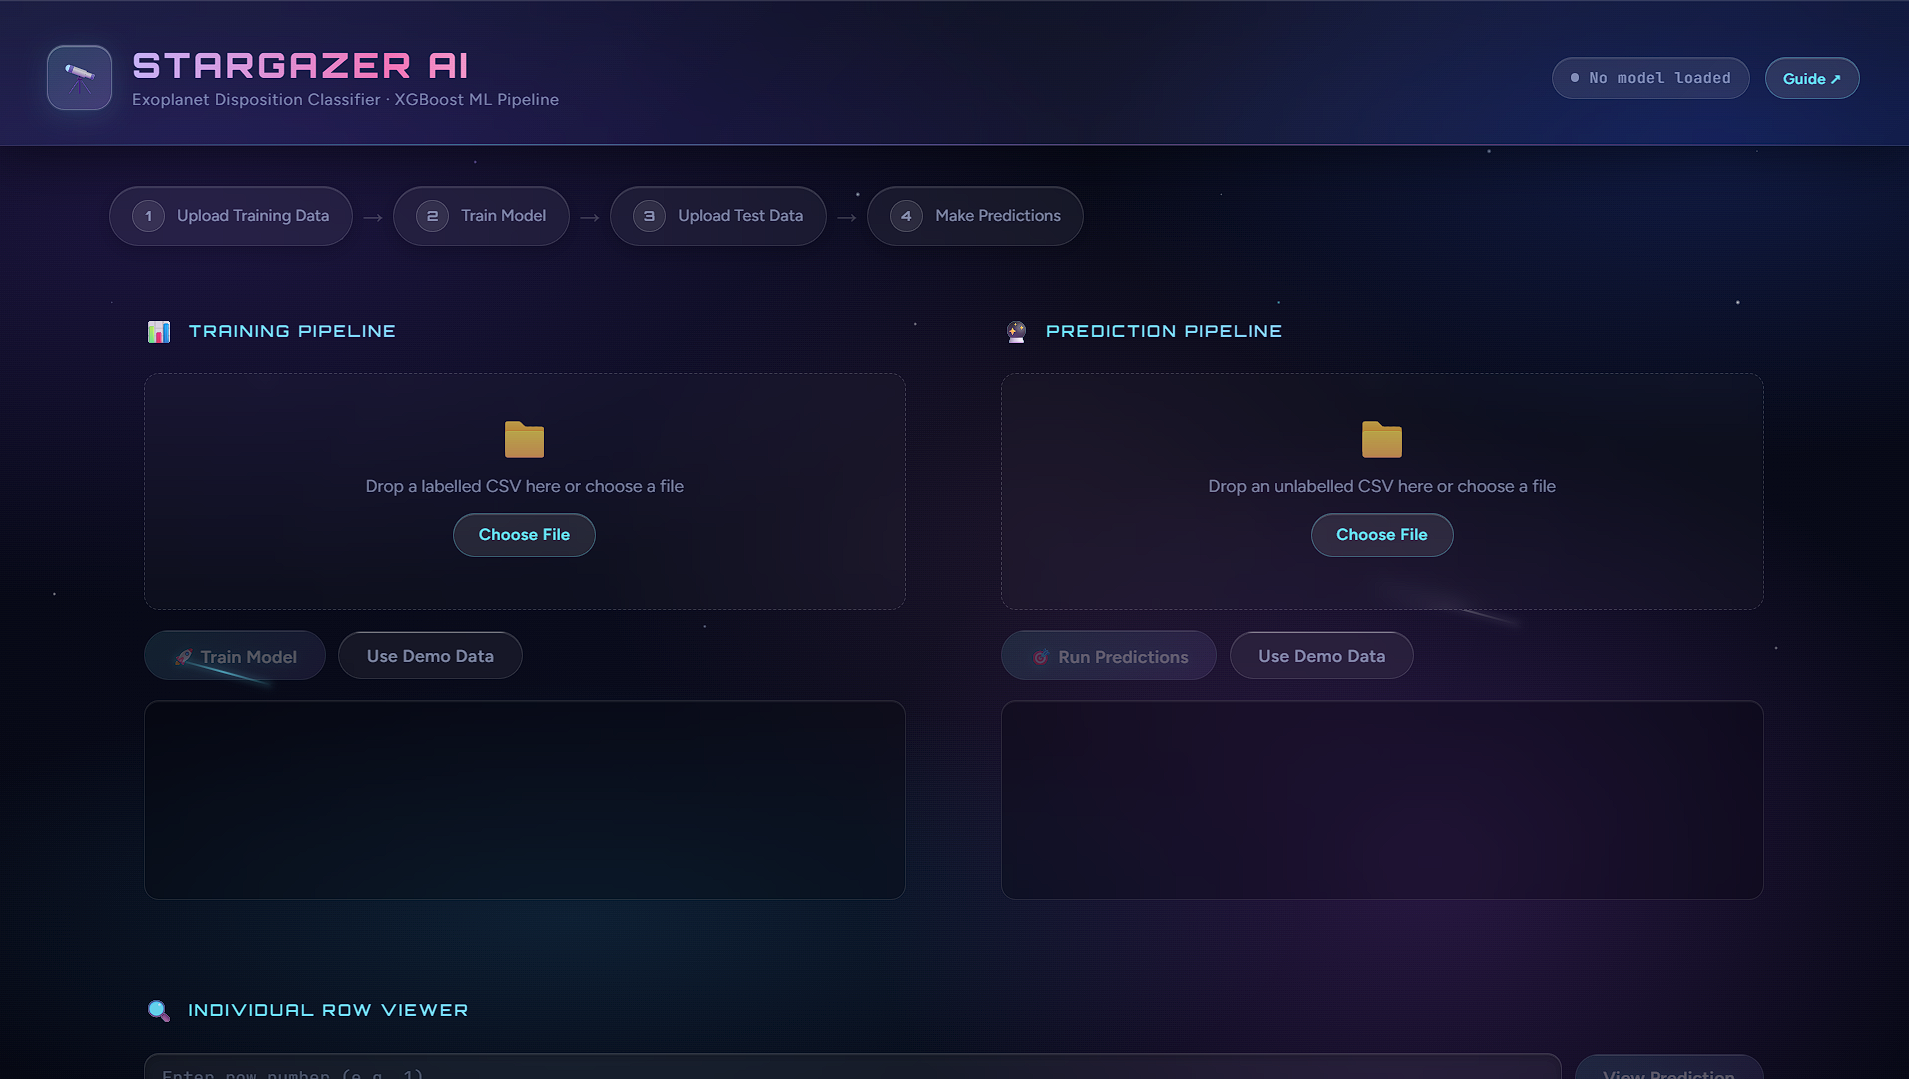
Task: Click the step 4 number circle
Action: coord(906,216)
